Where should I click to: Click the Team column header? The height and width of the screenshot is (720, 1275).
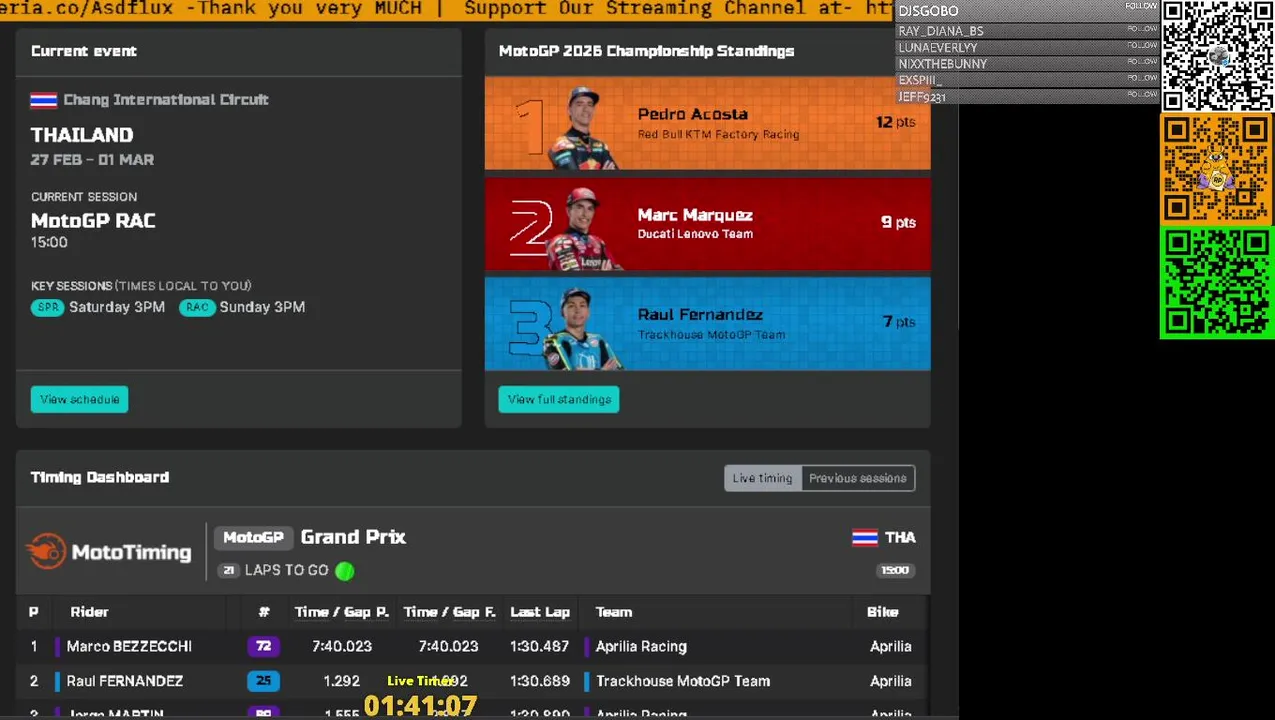tap(614, 613)
